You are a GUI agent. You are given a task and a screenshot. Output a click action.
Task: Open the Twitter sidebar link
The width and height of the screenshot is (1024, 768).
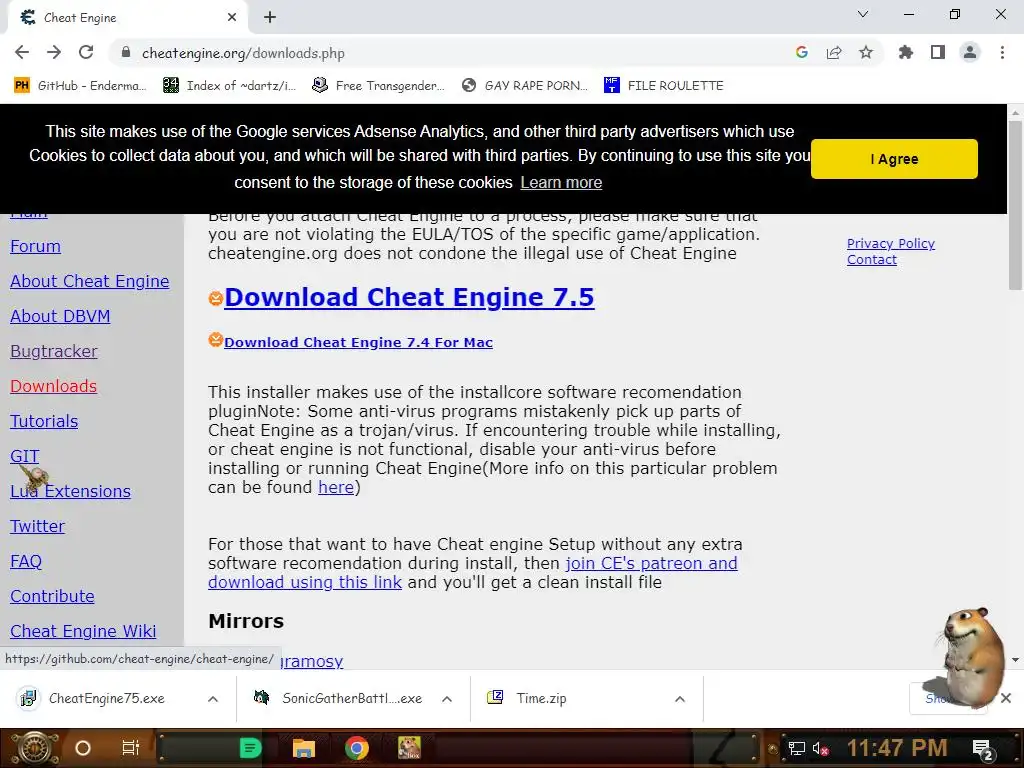point(37,526)
